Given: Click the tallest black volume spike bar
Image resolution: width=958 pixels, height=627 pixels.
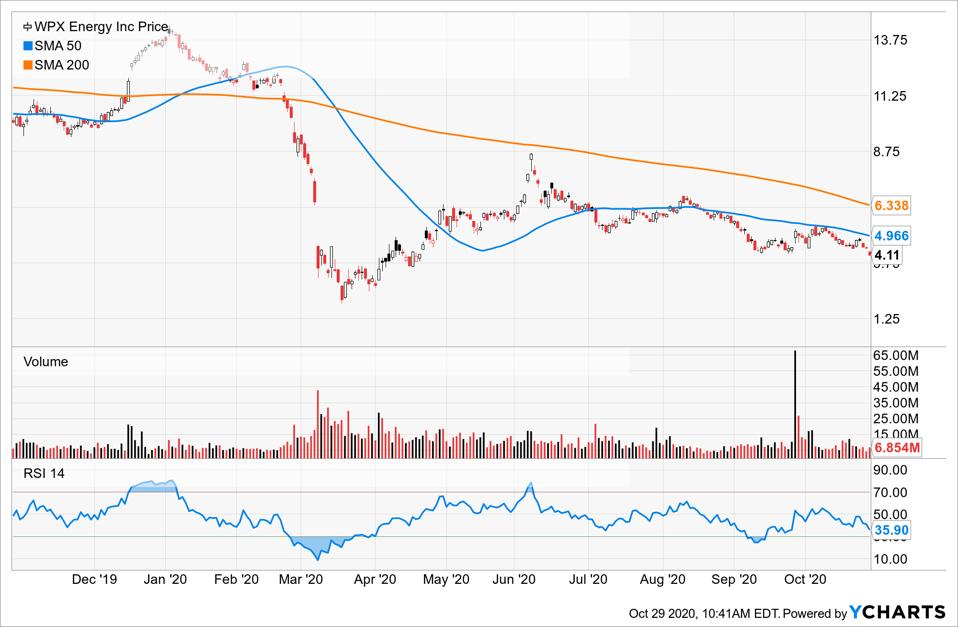Looking at the screenshot, I should (795, 404).
